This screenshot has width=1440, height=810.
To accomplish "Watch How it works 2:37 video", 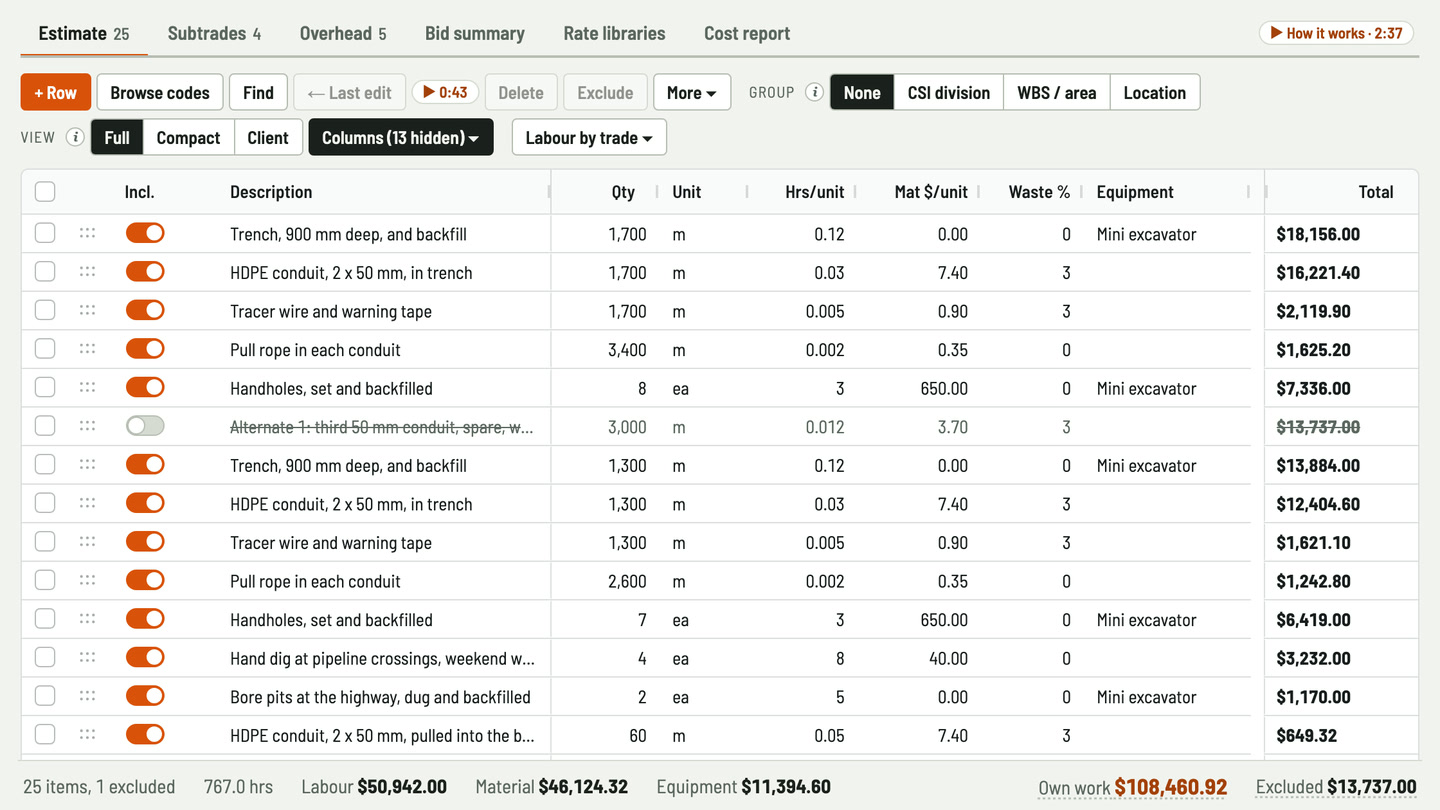I will (x=1336, y=33).
